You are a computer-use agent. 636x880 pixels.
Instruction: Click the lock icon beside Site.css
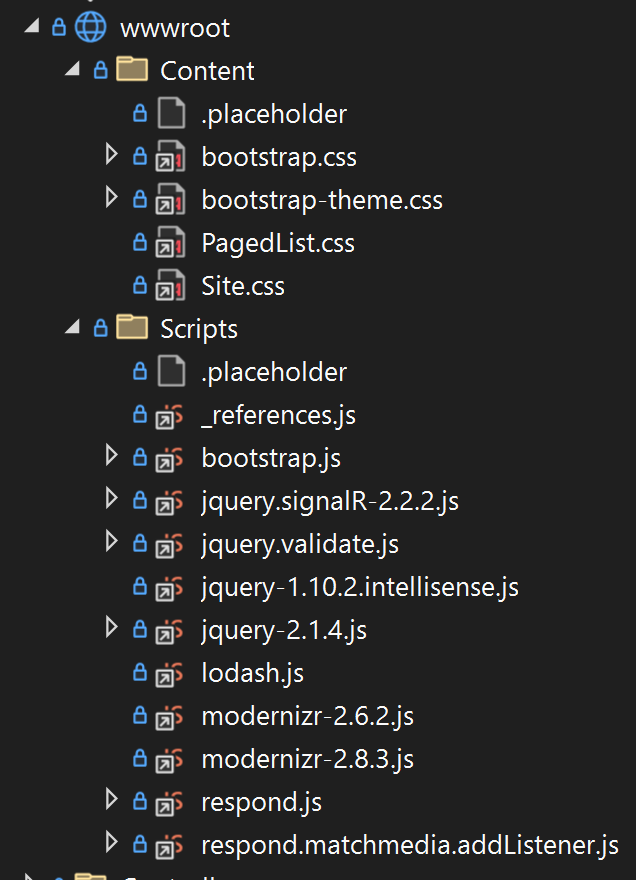point(140,285)
